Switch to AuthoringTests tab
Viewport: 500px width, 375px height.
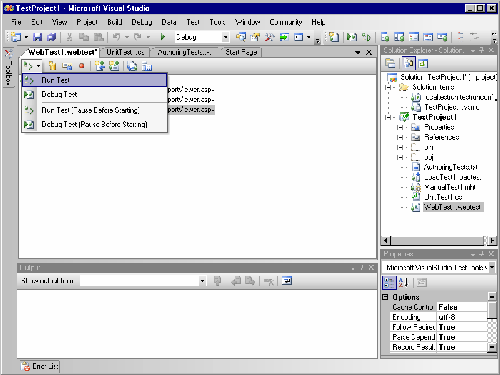point(184,52)
